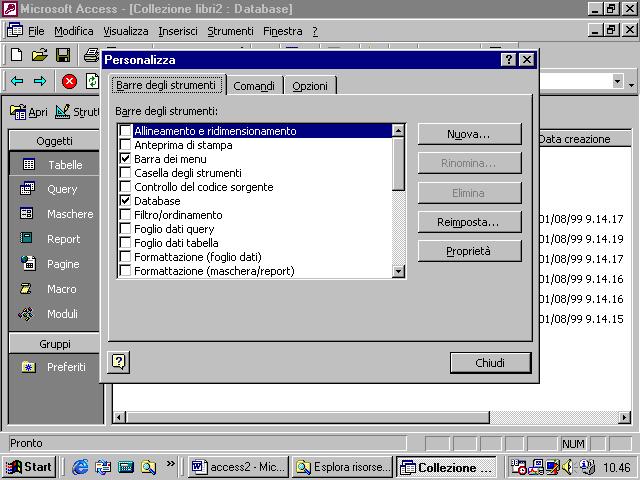
Task: Click the toolbar list scrollbar thumb
Action: 398,164
